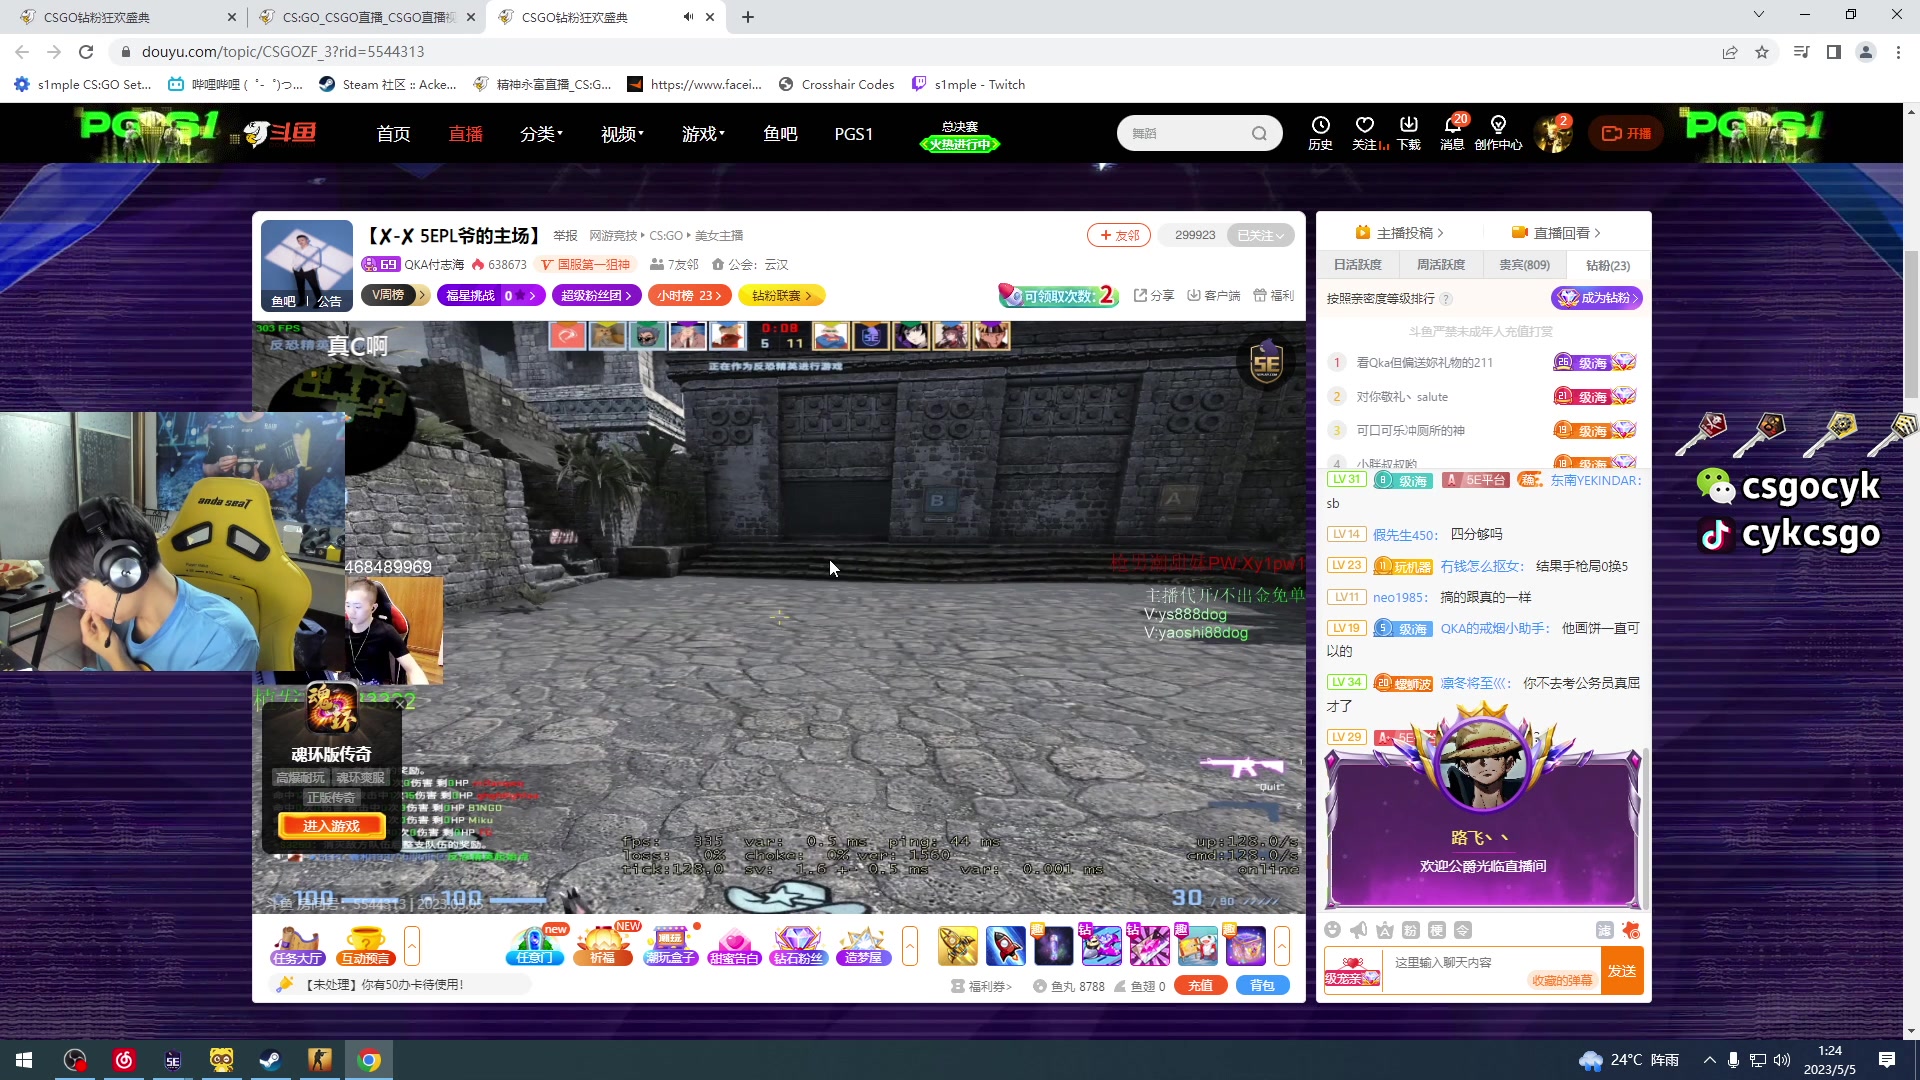The width and height of the screenshot is (1920, 1080).
Task: Click the 开播 start streaming button
Action: 1627,133
